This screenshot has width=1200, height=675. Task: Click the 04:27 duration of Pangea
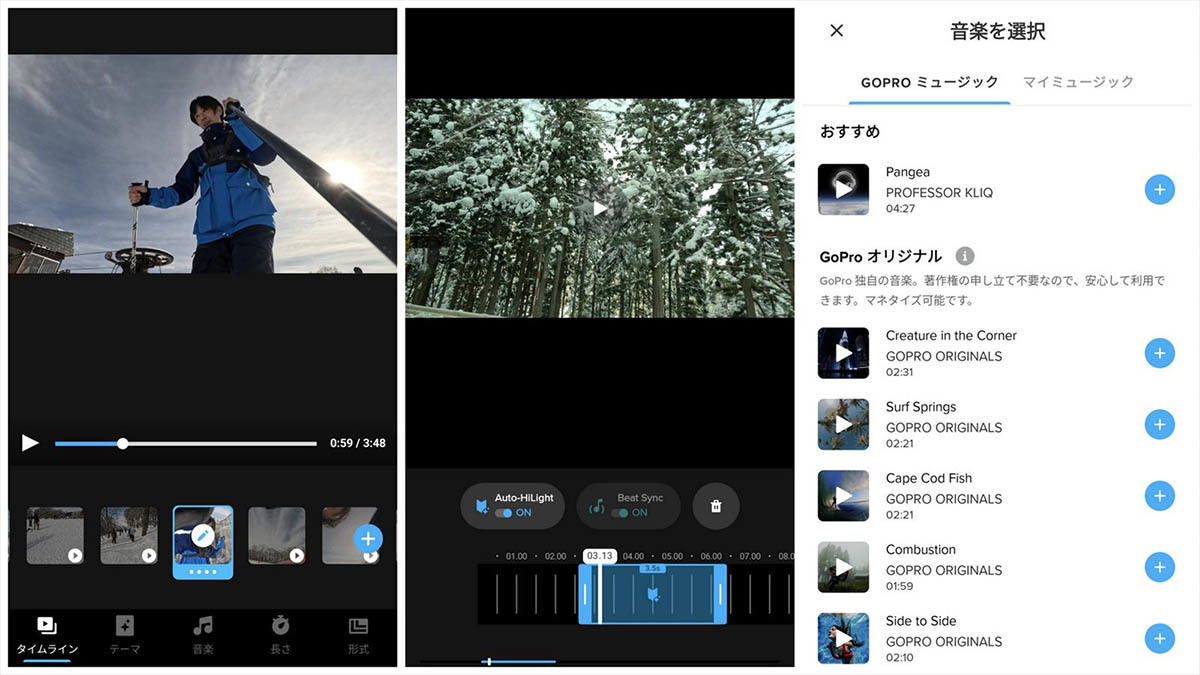click(900, 209)
